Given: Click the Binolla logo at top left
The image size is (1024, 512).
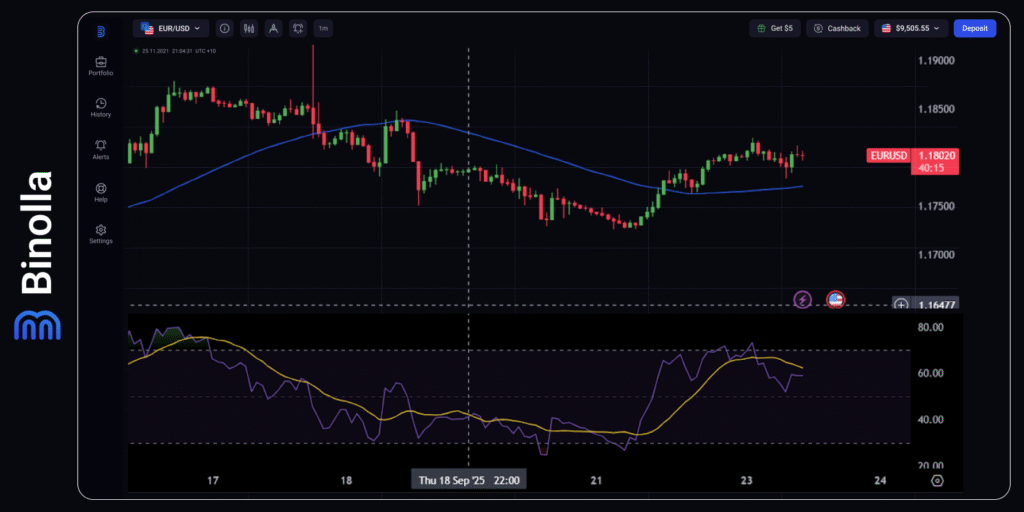Looking at the screenshot, I should point(101,31).
